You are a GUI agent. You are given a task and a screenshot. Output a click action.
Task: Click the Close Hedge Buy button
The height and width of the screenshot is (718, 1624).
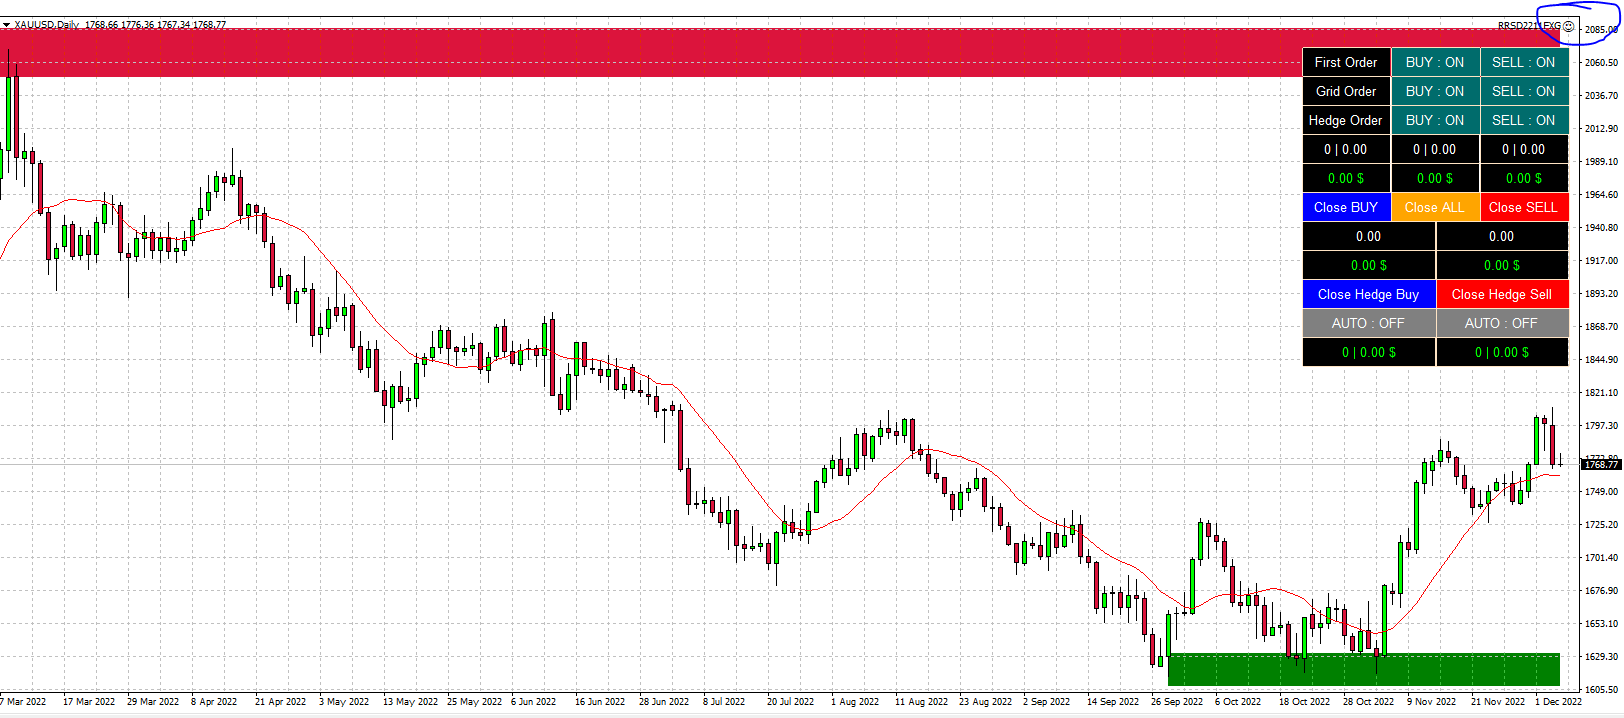1368,294
